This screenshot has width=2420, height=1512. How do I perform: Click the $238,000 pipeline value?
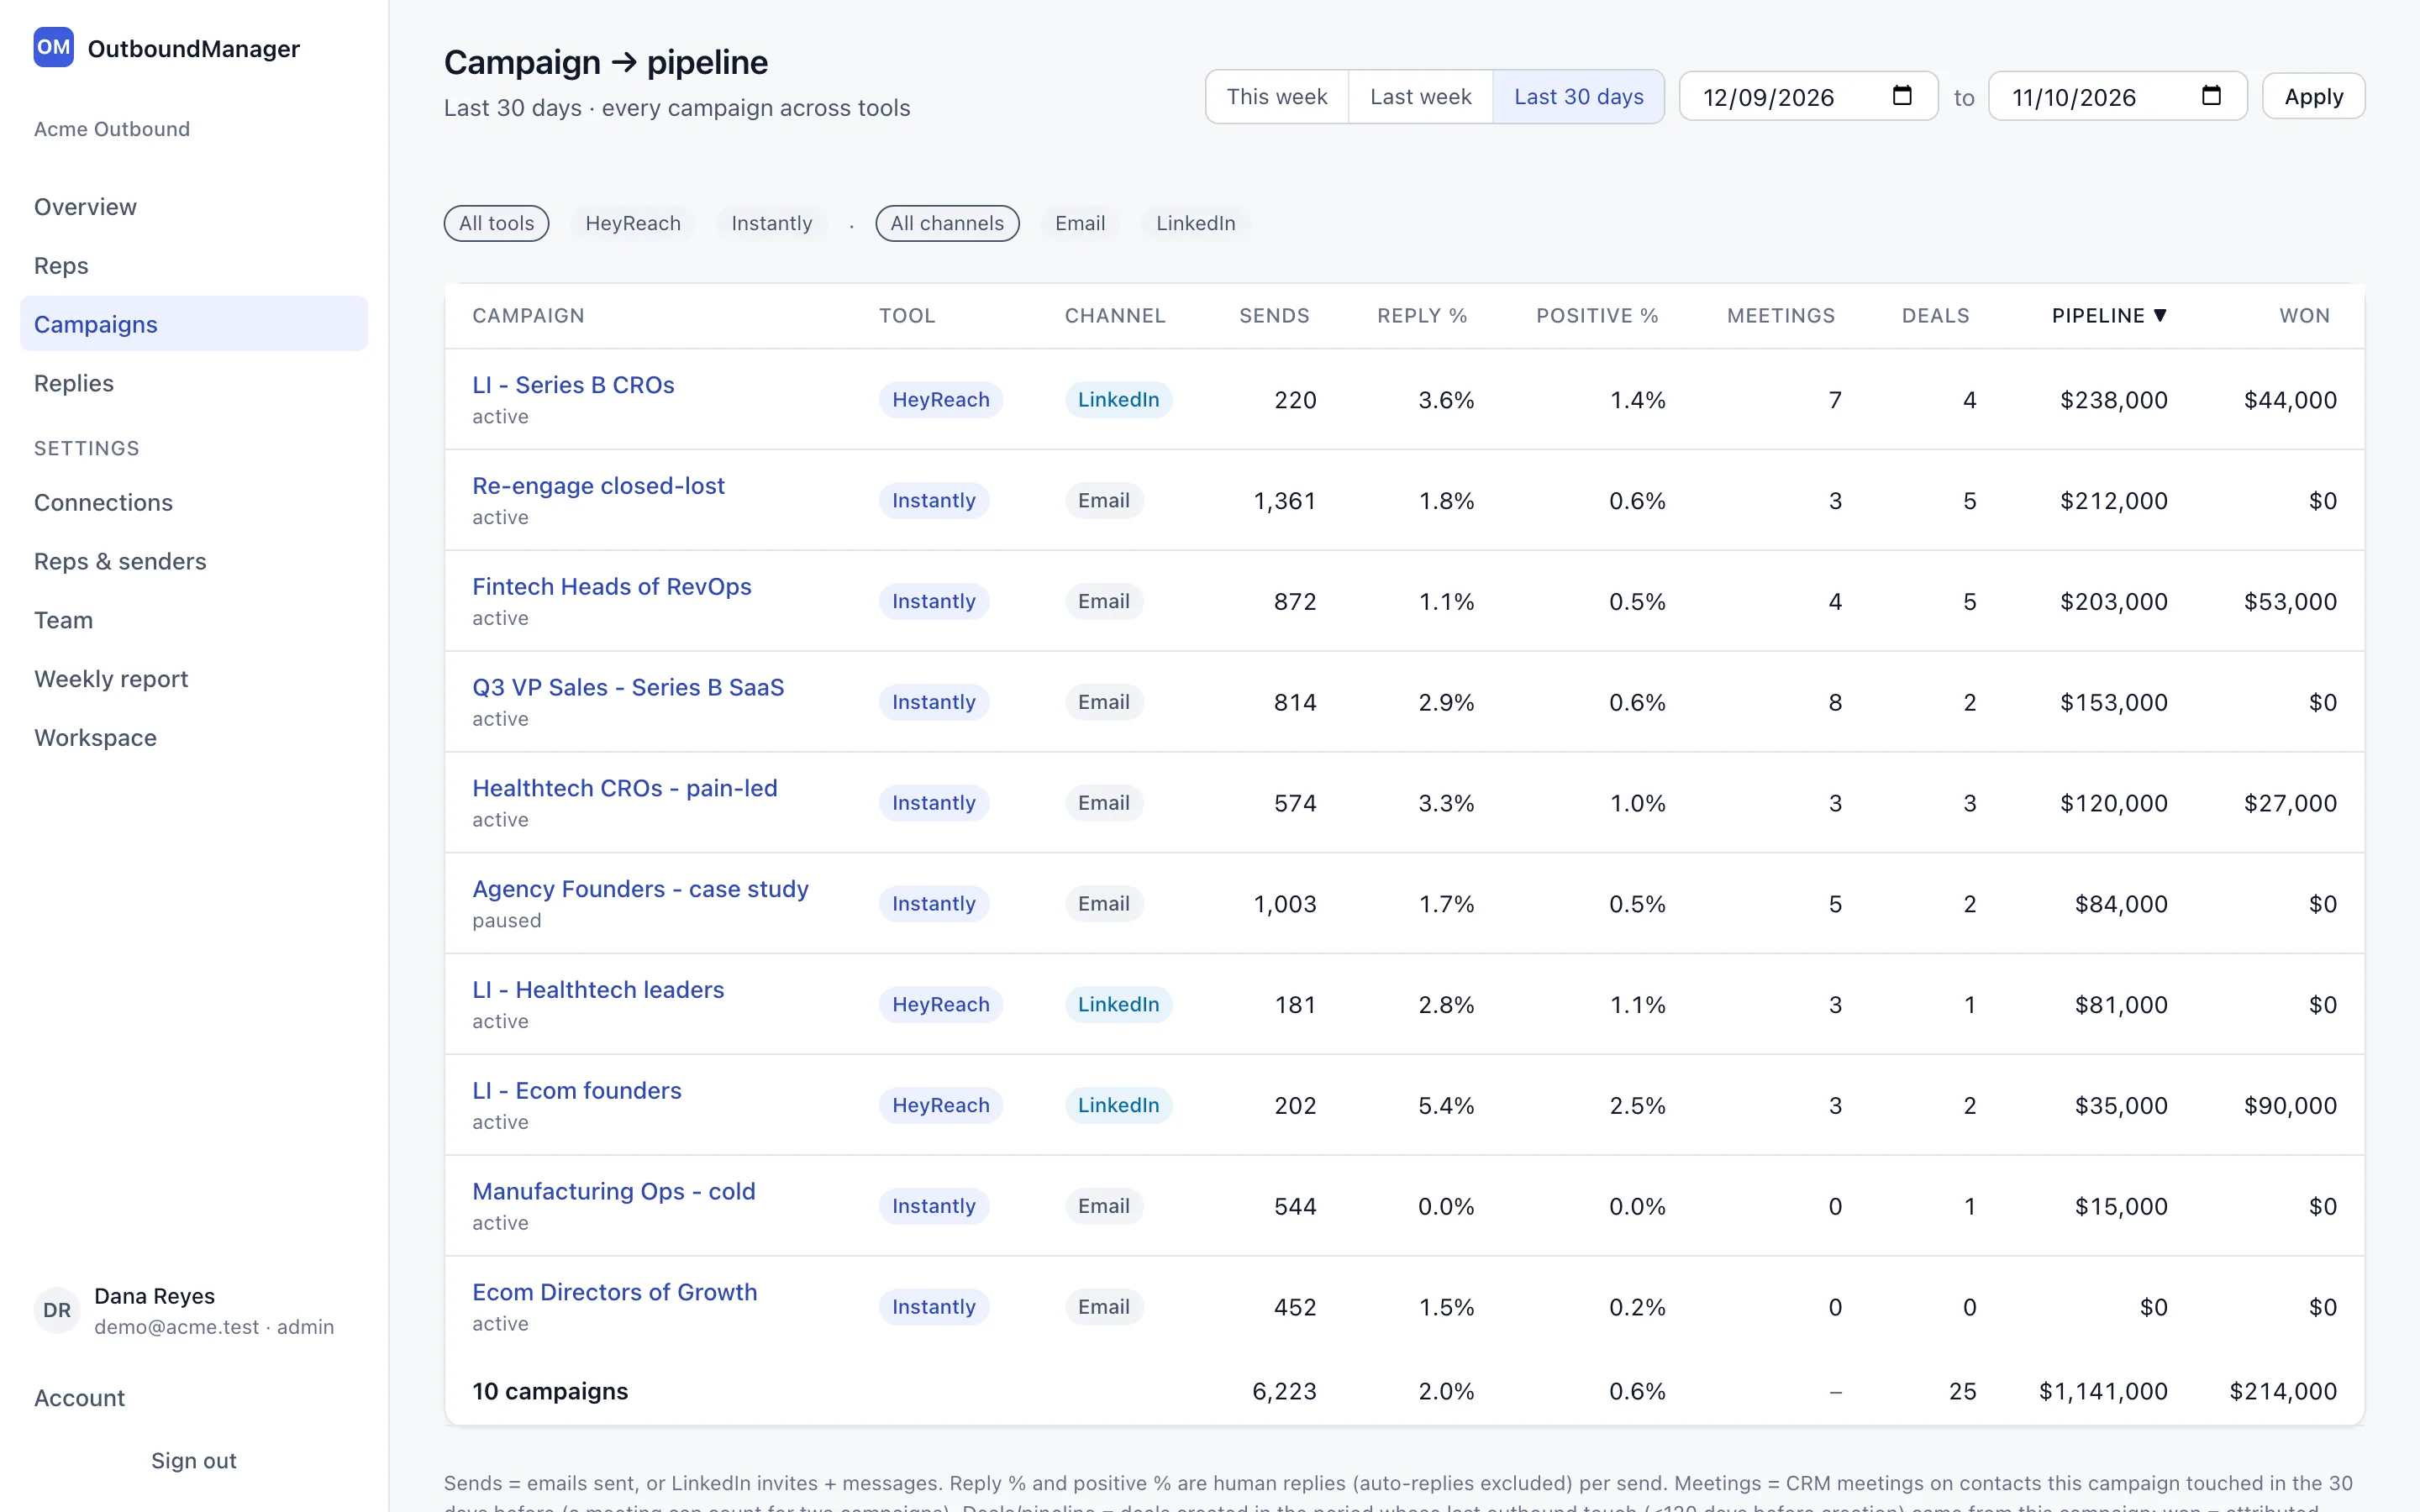(x=2113, y=400)
